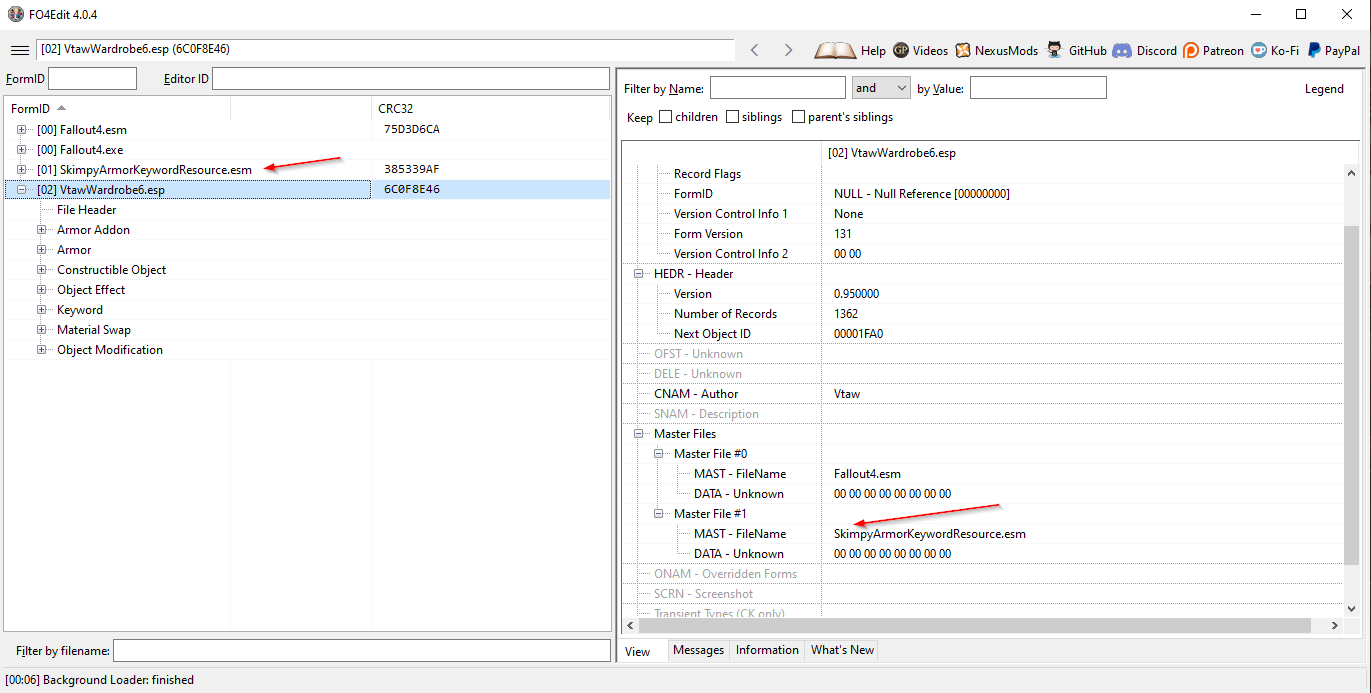
Task: Click the back navigation arrow
Action: pyautogui.click(x=755, y=50)
